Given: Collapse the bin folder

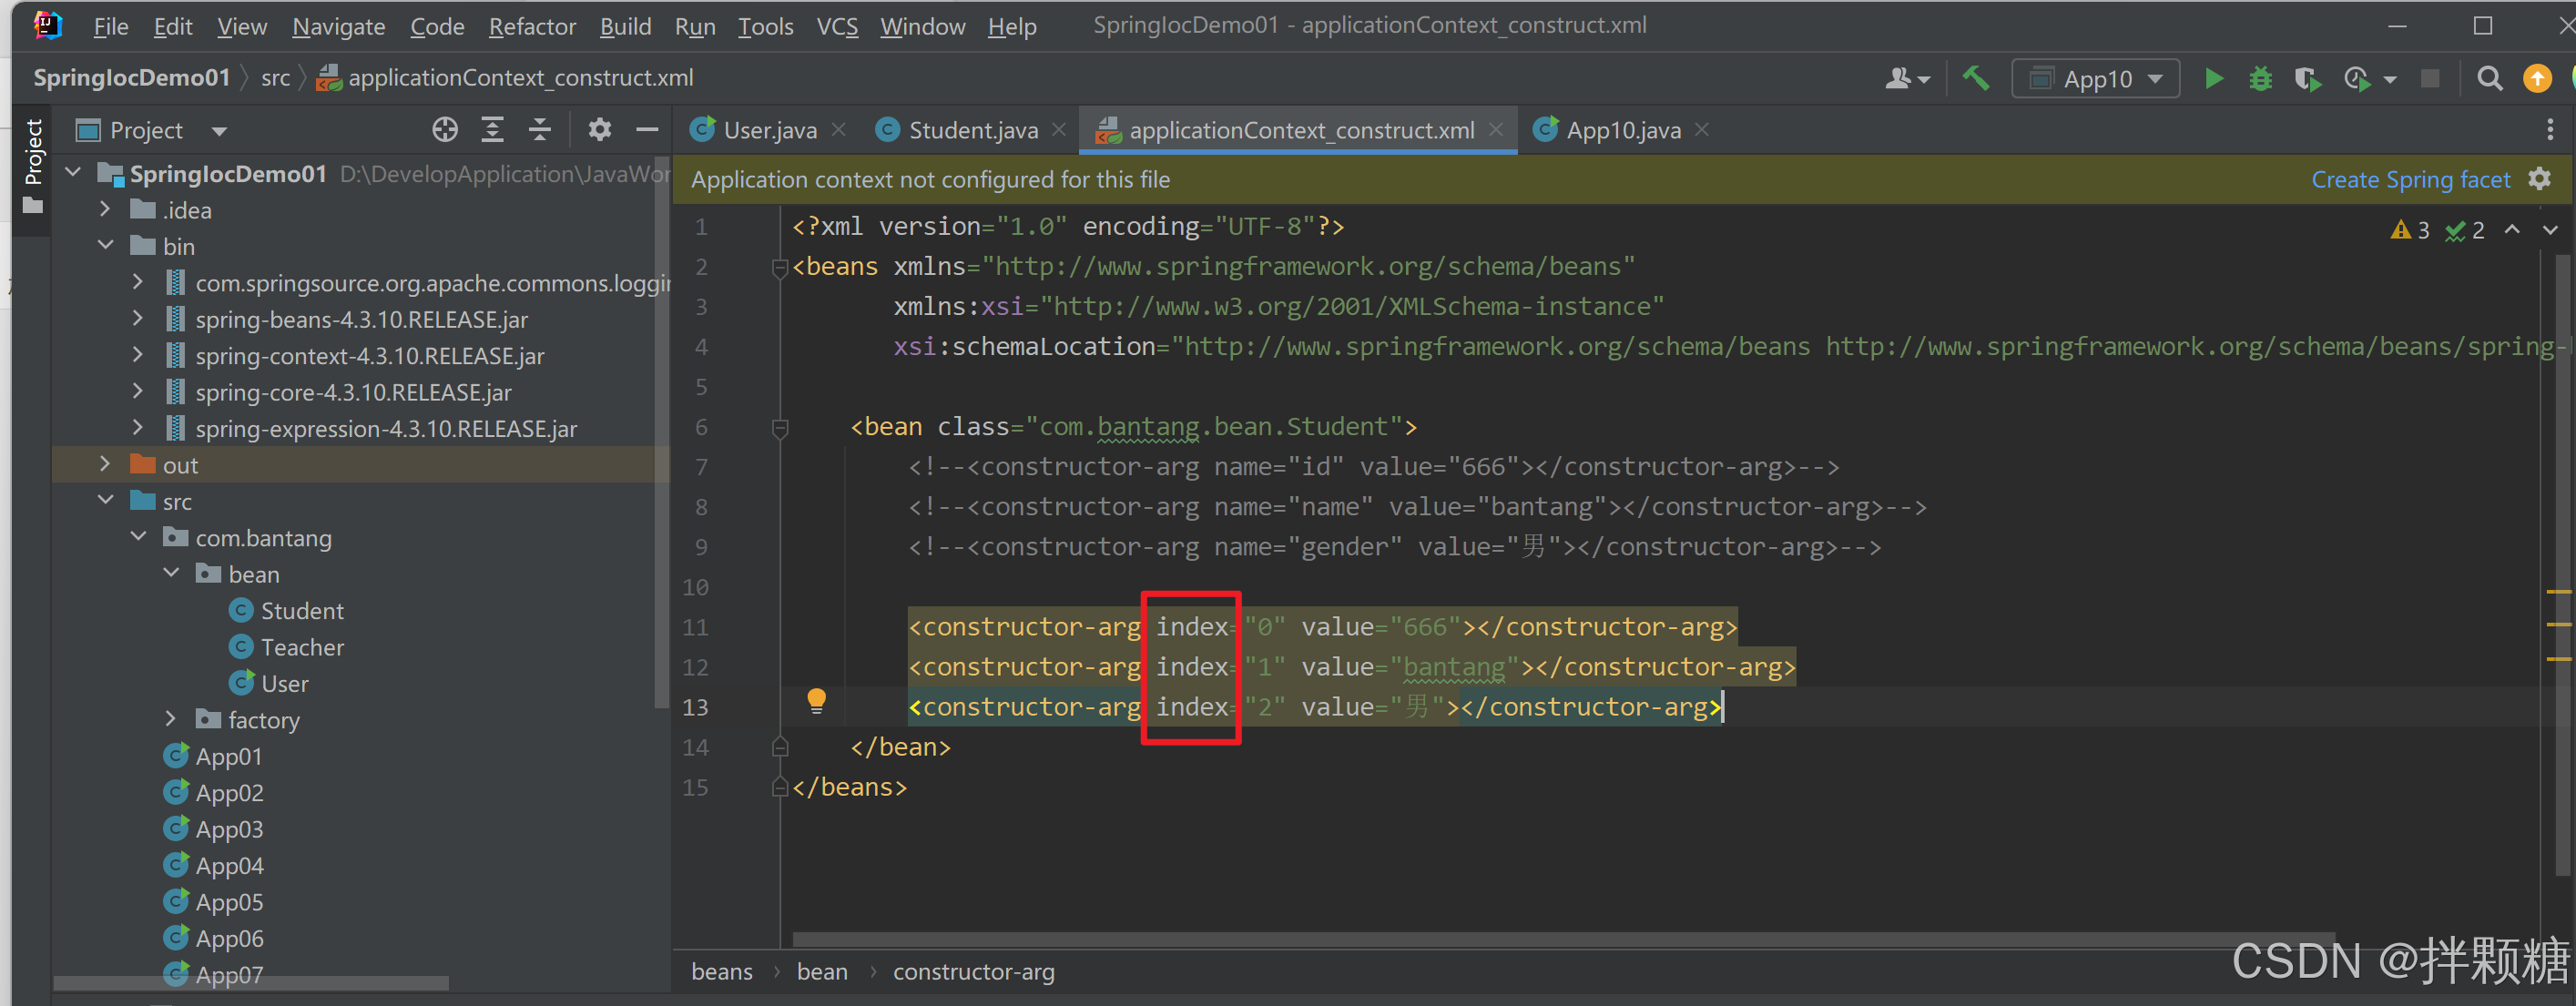Looking at the screenshot, I should [x=106, y=246].
